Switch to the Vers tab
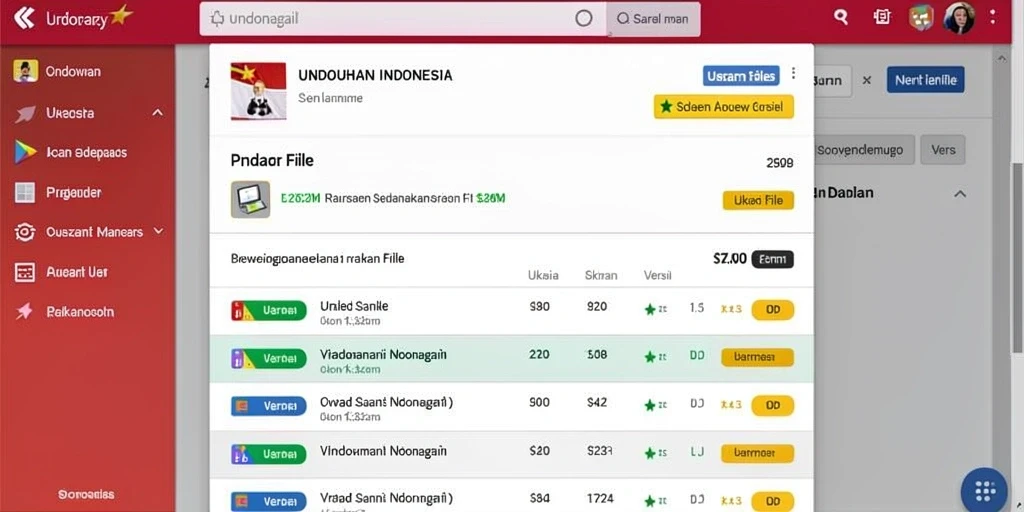This screenshot has height=512, width=1024. tap(943, 150)
